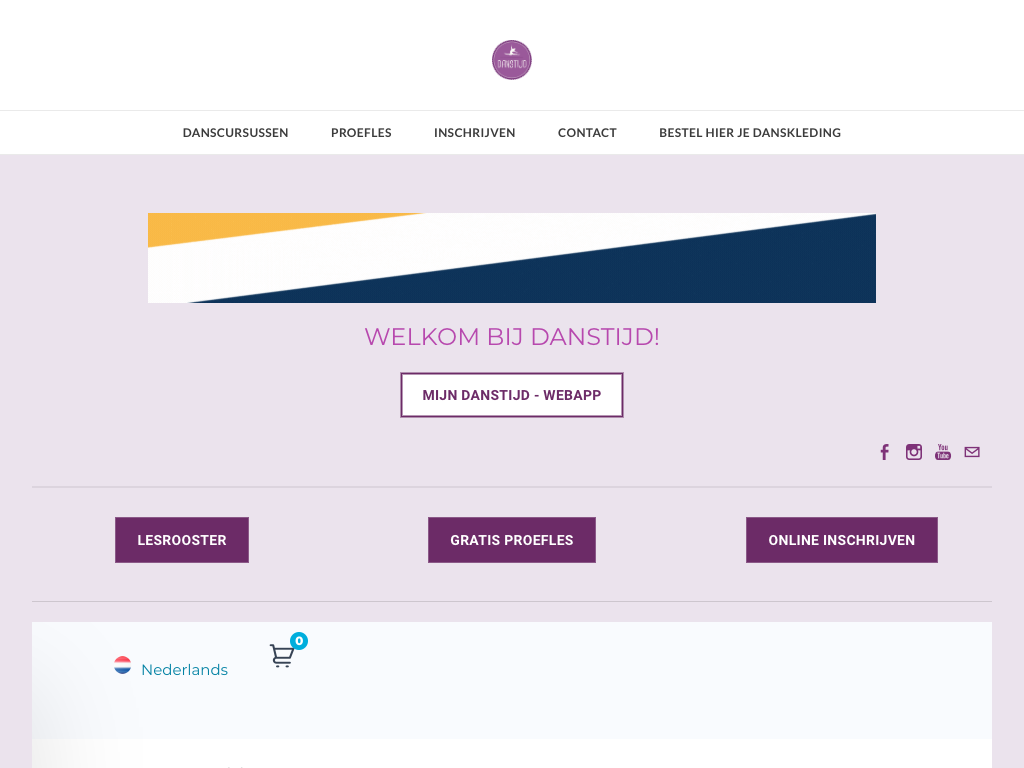Click the Welkom bij Danstijd heading

tap(512, 337)
